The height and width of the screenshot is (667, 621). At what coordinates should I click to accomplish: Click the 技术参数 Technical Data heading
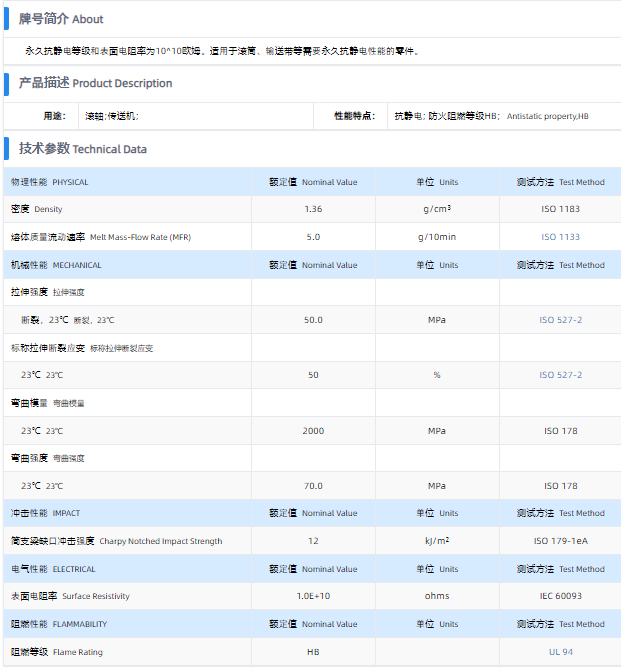[x=83, y=149]
